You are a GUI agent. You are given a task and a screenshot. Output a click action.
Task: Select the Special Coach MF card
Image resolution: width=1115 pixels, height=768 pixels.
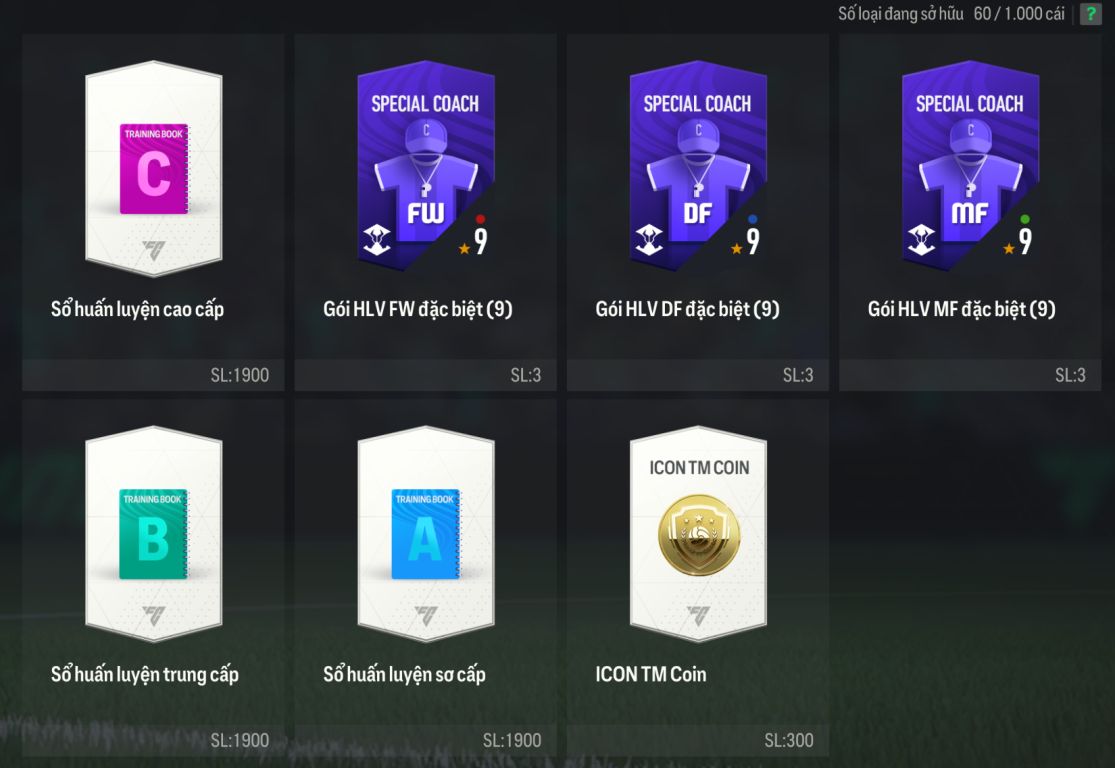click(970, 166)
